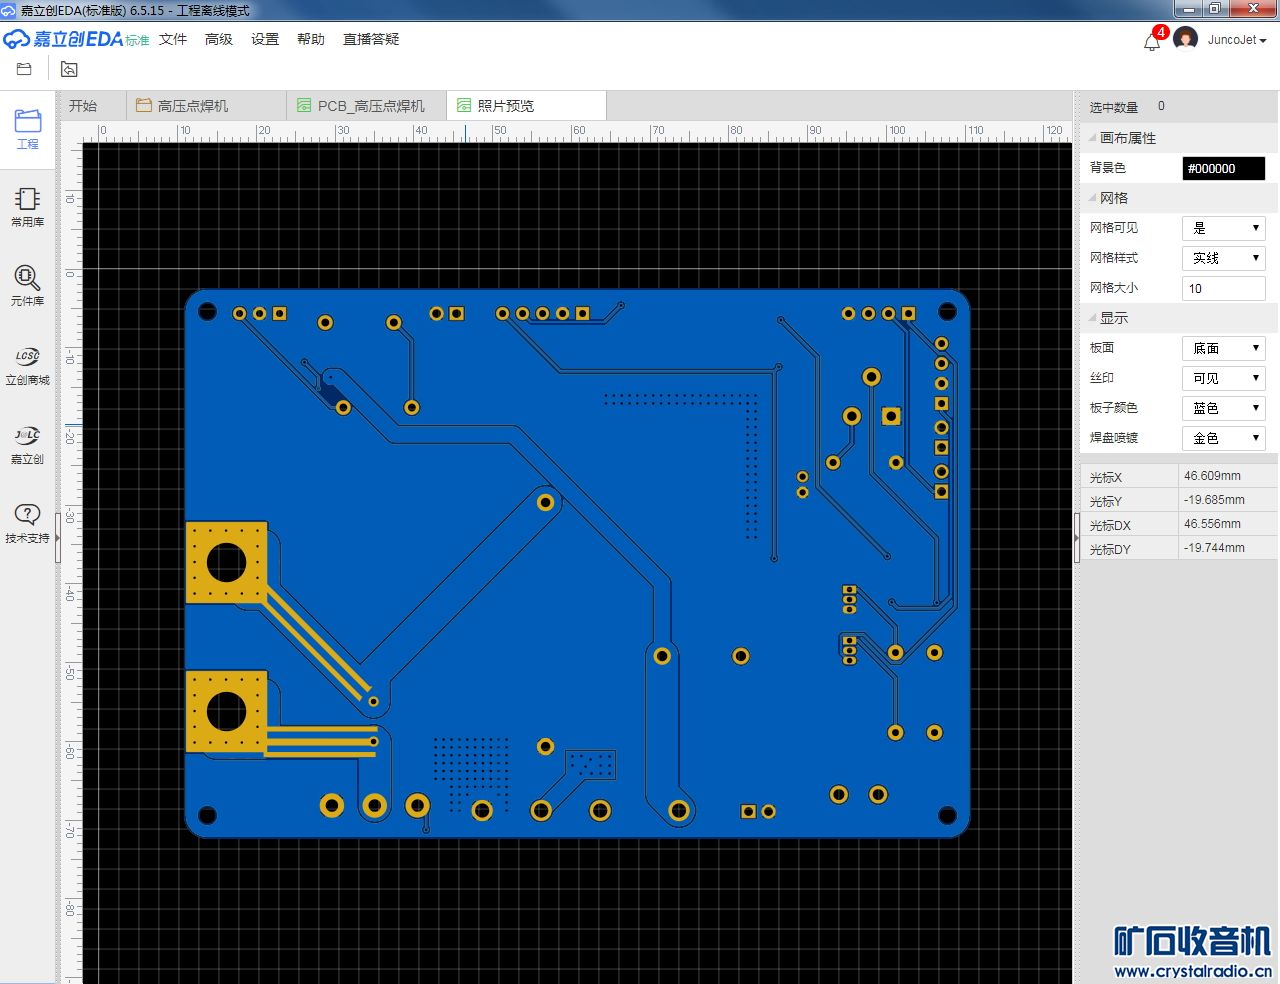This screenshot has width=1280, height=984.
Task: Click the 直播答疑 live Q&A link
Action: point(371,39)
